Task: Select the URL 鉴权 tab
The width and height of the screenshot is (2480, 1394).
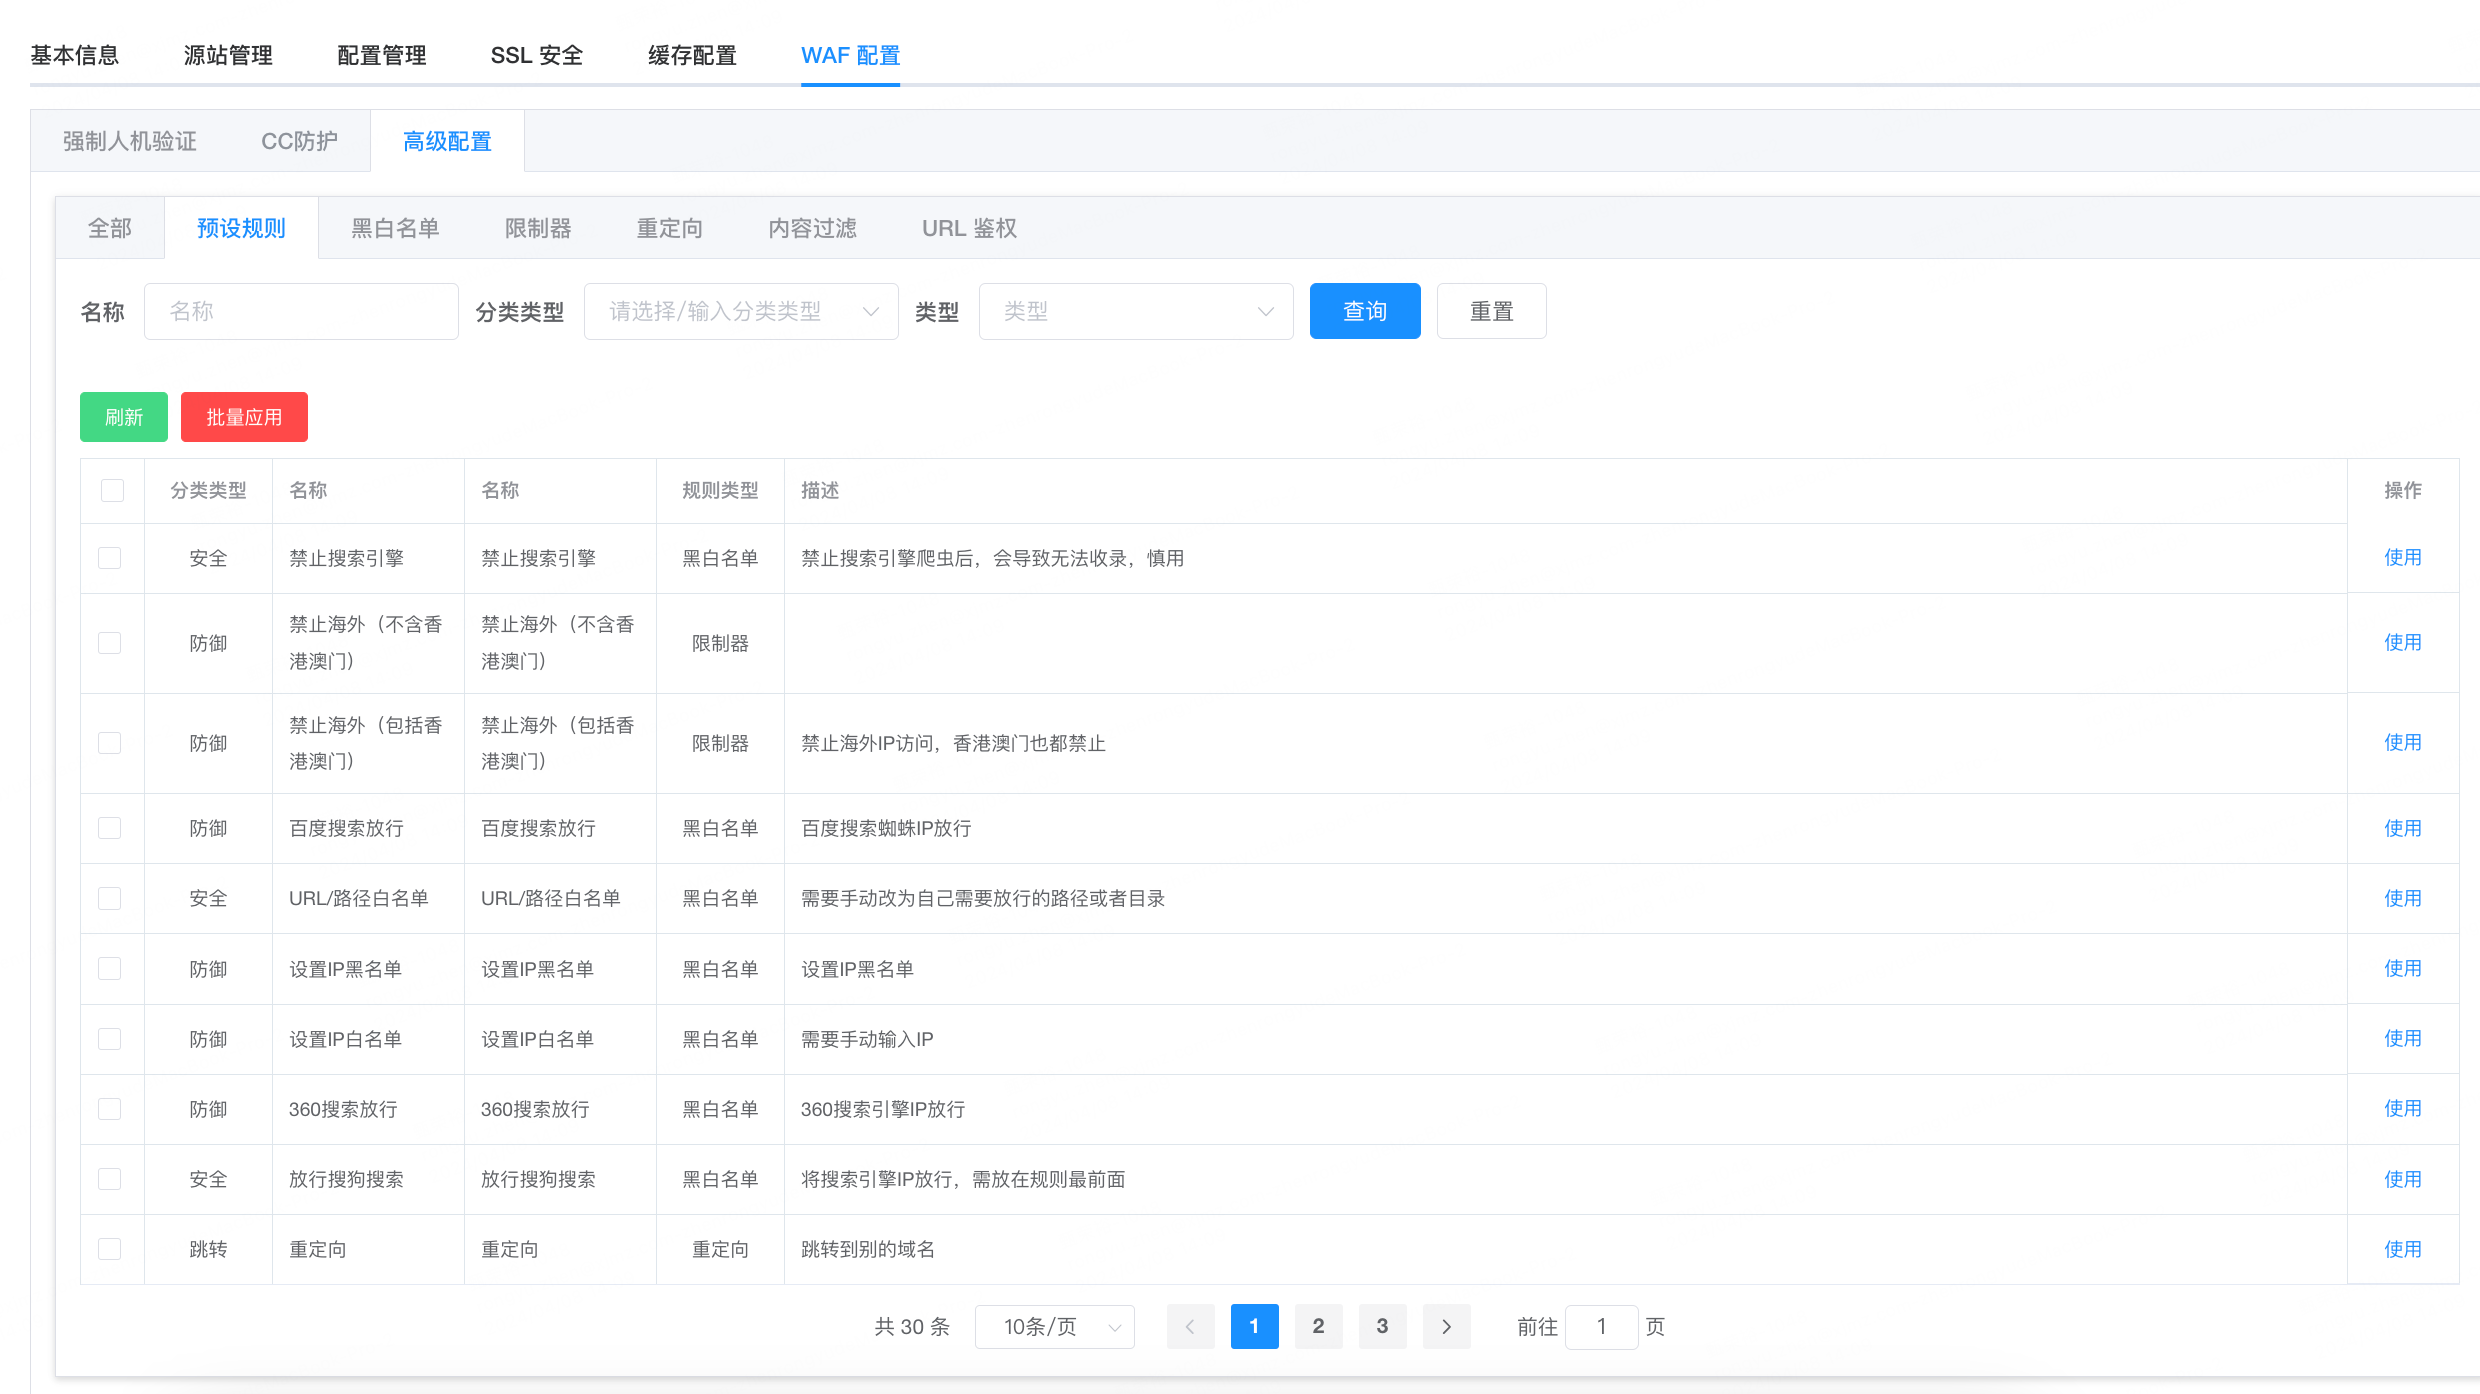Action: [969, 228]
